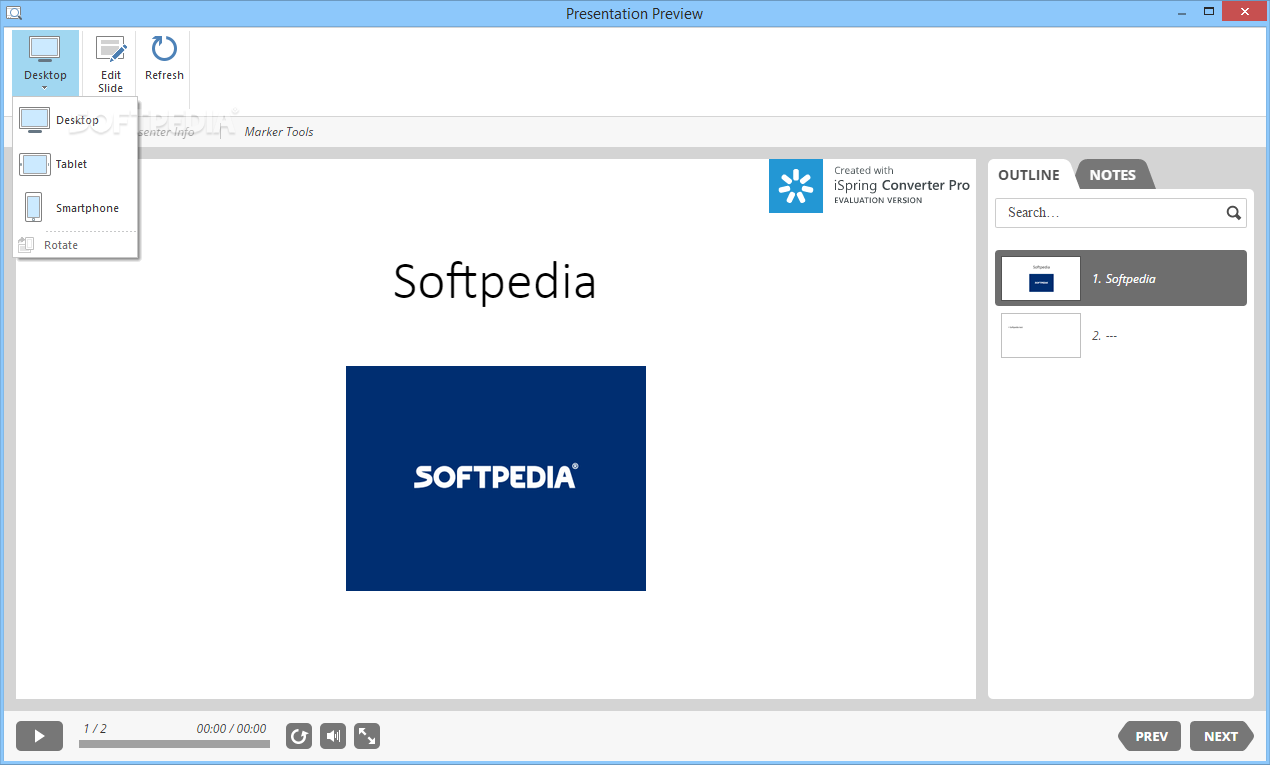Click the search magnifier icon
The image size is (1270, 765).
pos(1234,213)
